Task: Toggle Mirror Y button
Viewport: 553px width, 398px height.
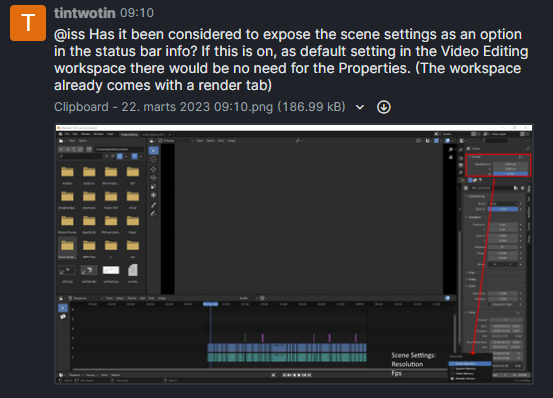Action: 510,264
